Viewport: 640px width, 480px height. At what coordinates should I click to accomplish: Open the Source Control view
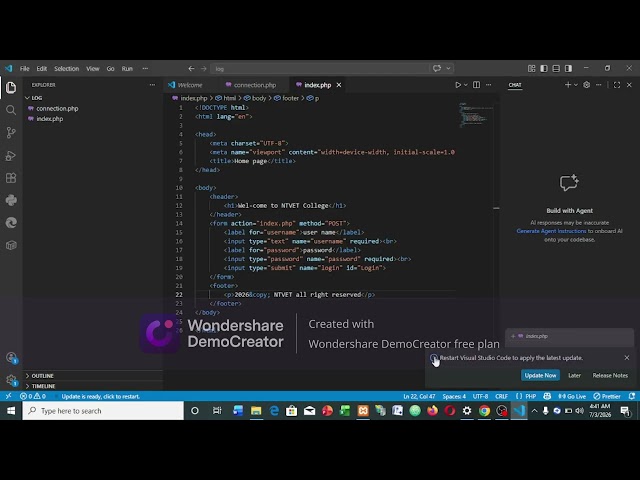[11, 132]
